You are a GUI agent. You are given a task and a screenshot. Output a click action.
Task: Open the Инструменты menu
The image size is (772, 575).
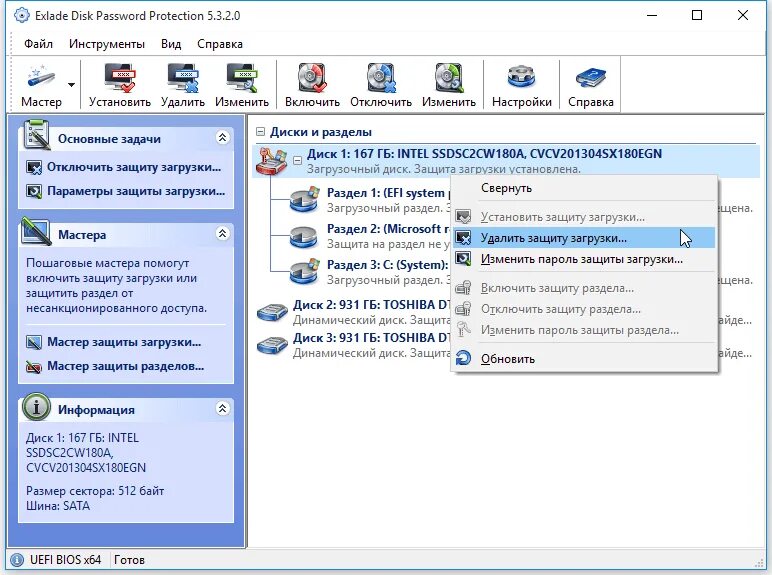[x=107, y=44]
